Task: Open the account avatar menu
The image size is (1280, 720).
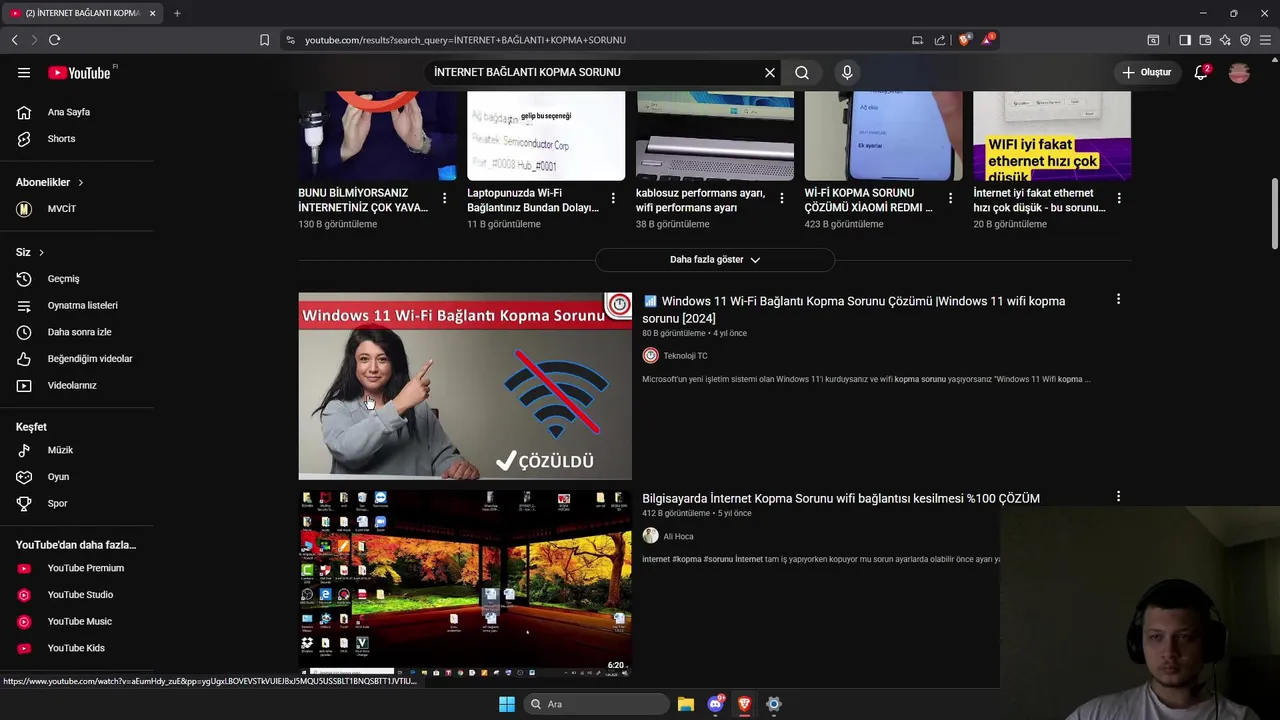Action: (x=1239, y=72)
